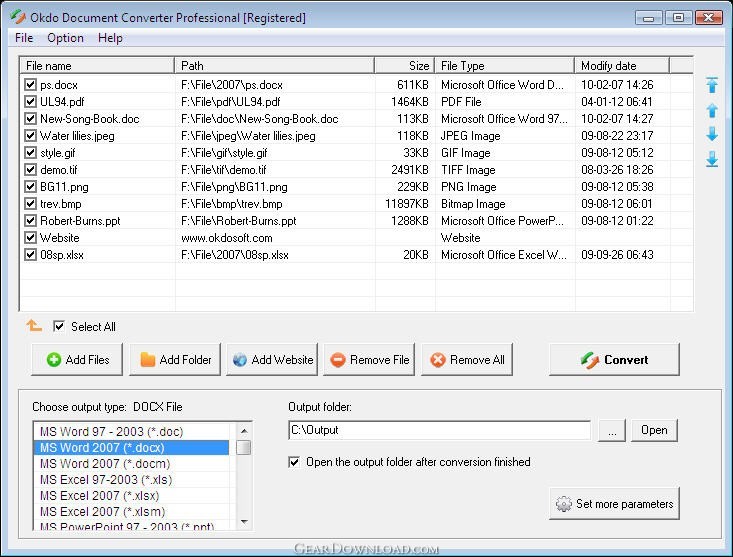Toggle the Select All checkbox
Viewport: 733px width, 557px height.
(x=59, y=326)
